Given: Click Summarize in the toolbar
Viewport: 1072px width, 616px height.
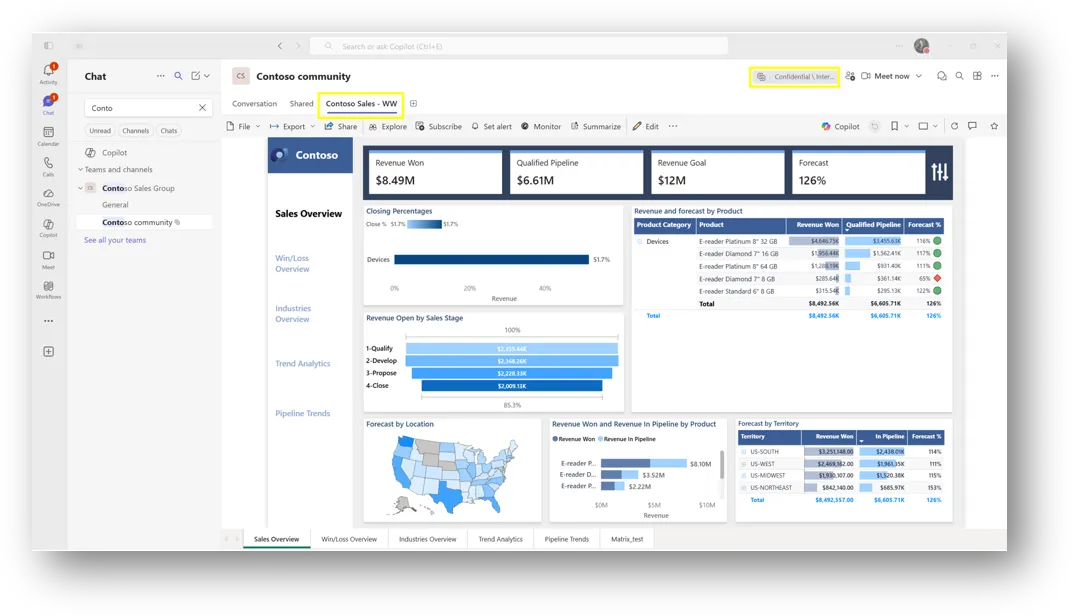Looking at the screenshot, I should (596, 126).
